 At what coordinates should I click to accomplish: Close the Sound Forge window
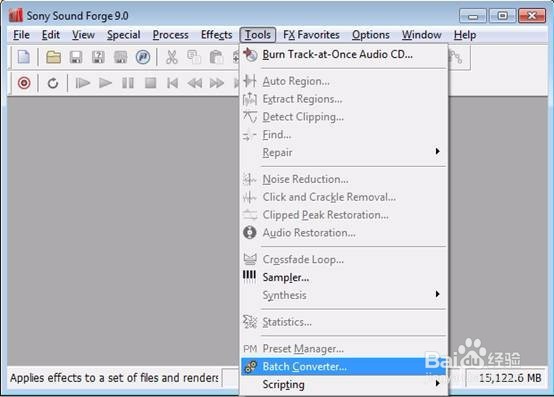tap(532, 16)
